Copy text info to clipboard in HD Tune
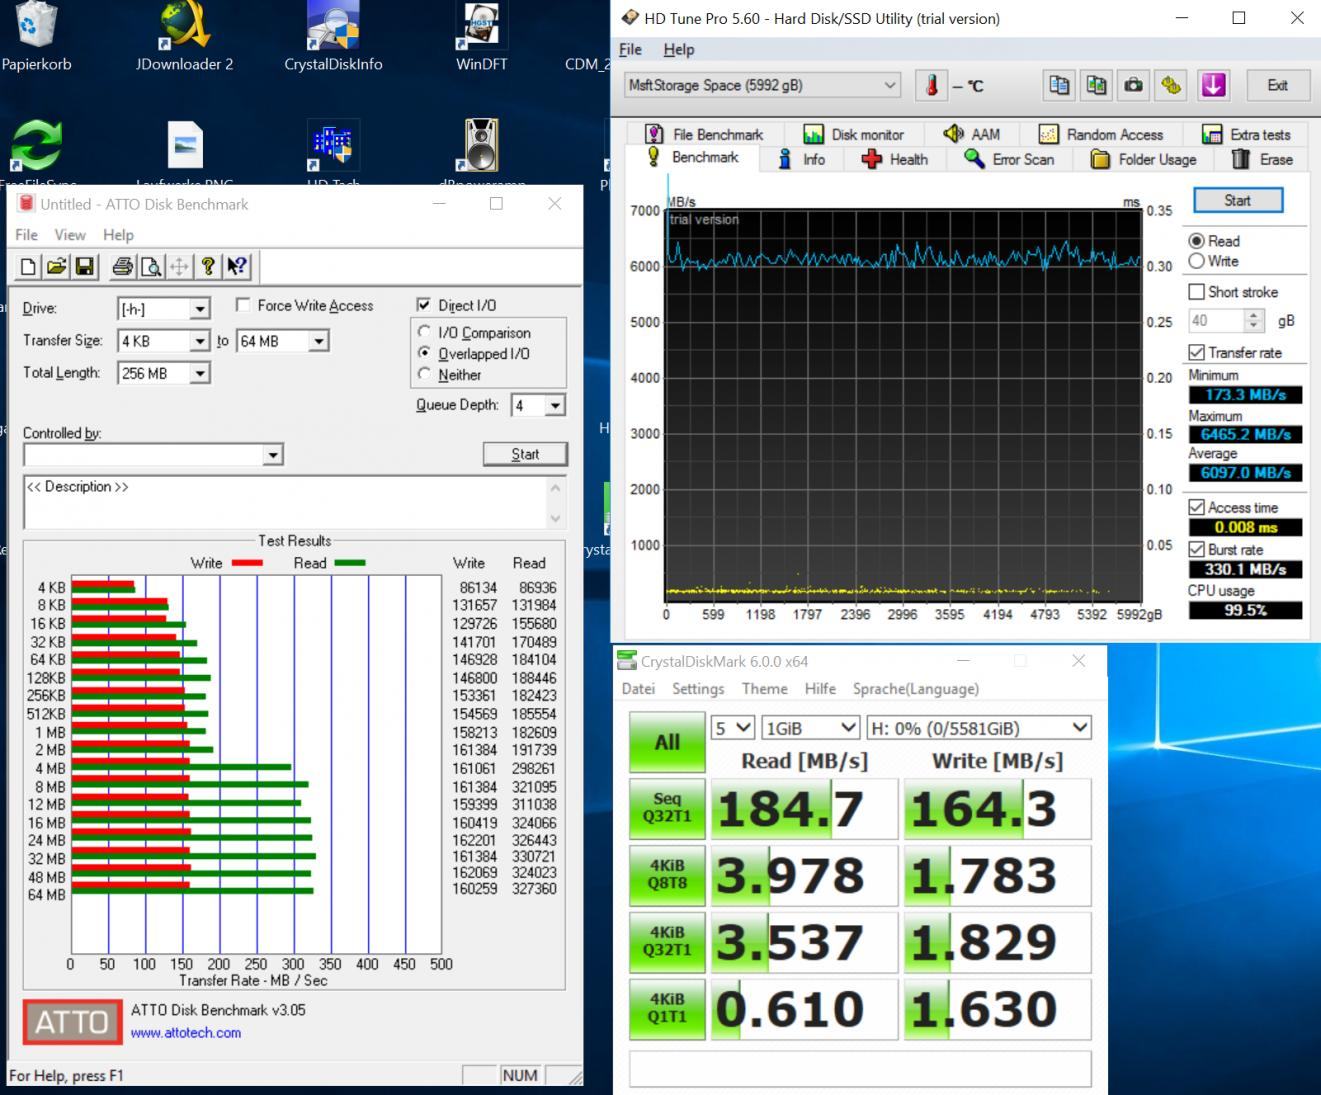The height and width of the screenshot is (1095, 1321). pyautogui.click(x=1059, y=85)
